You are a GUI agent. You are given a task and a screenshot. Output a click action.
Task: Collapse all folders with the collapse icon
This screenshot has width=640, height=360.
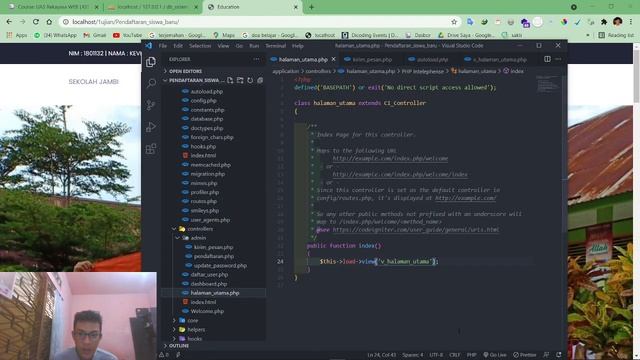point(260,80)
